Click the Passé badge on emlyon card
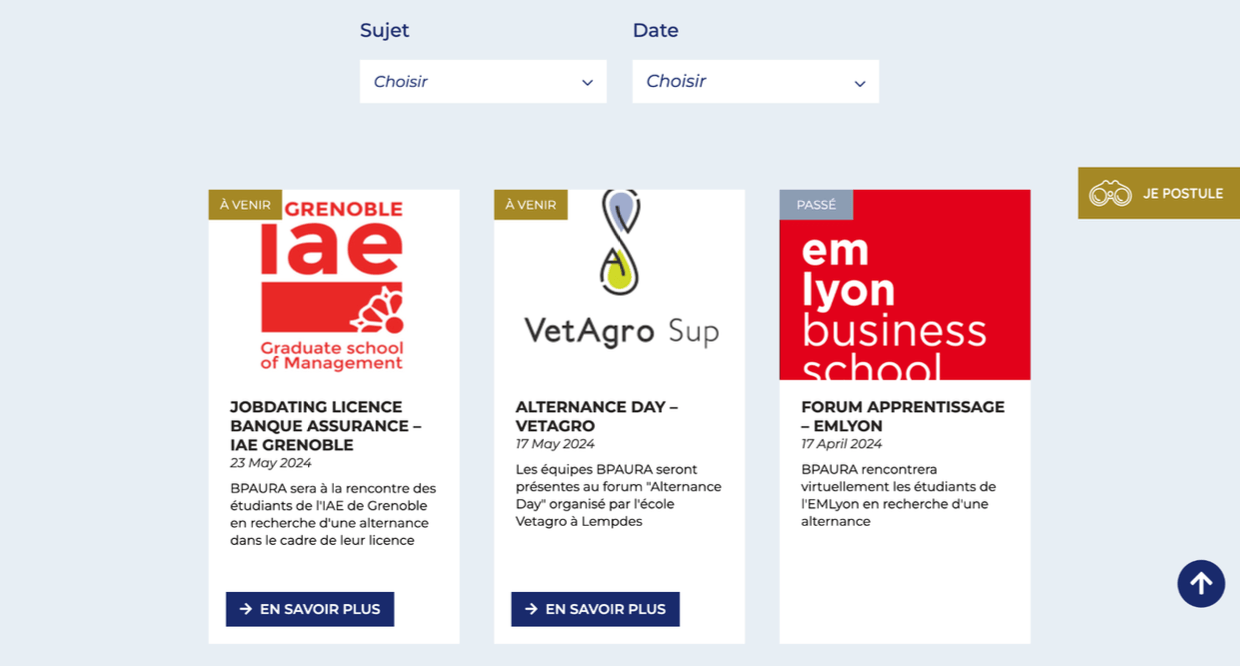Image resolution: width=1240 pixels, height=666 pixels. [816, 205]
